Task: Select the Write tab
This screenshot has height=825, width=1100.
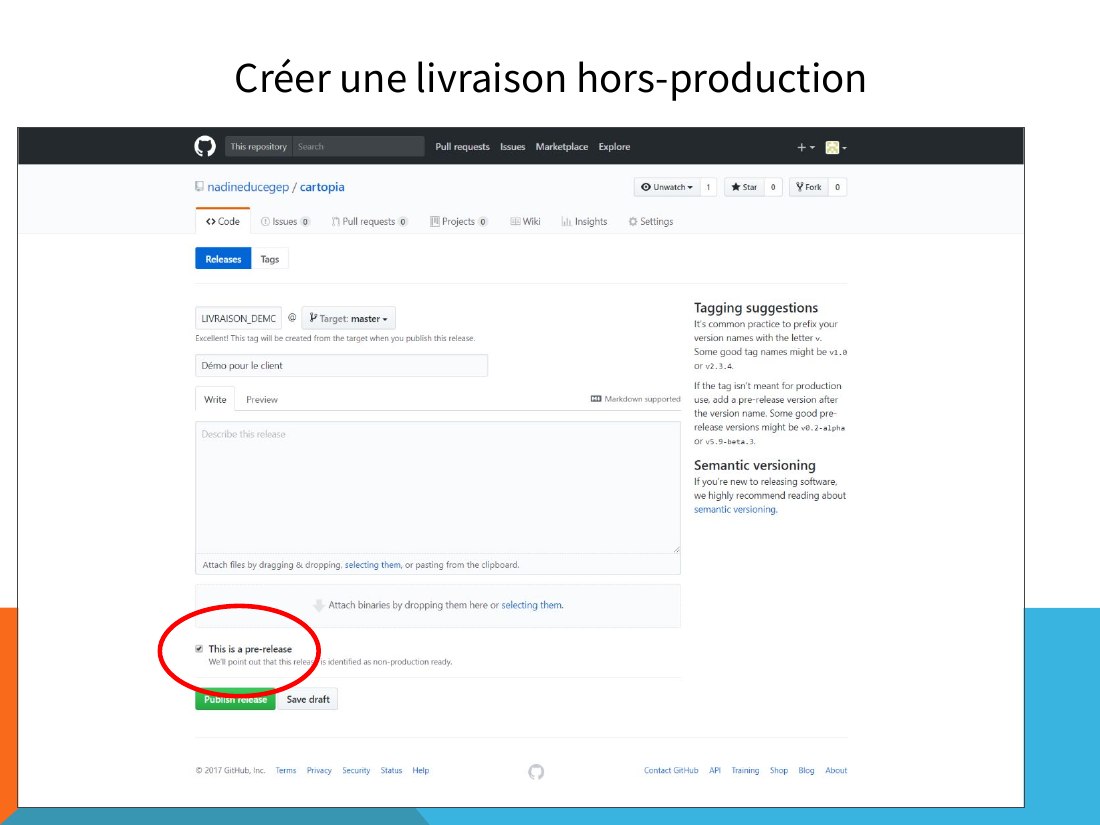Action: point(215,399)
